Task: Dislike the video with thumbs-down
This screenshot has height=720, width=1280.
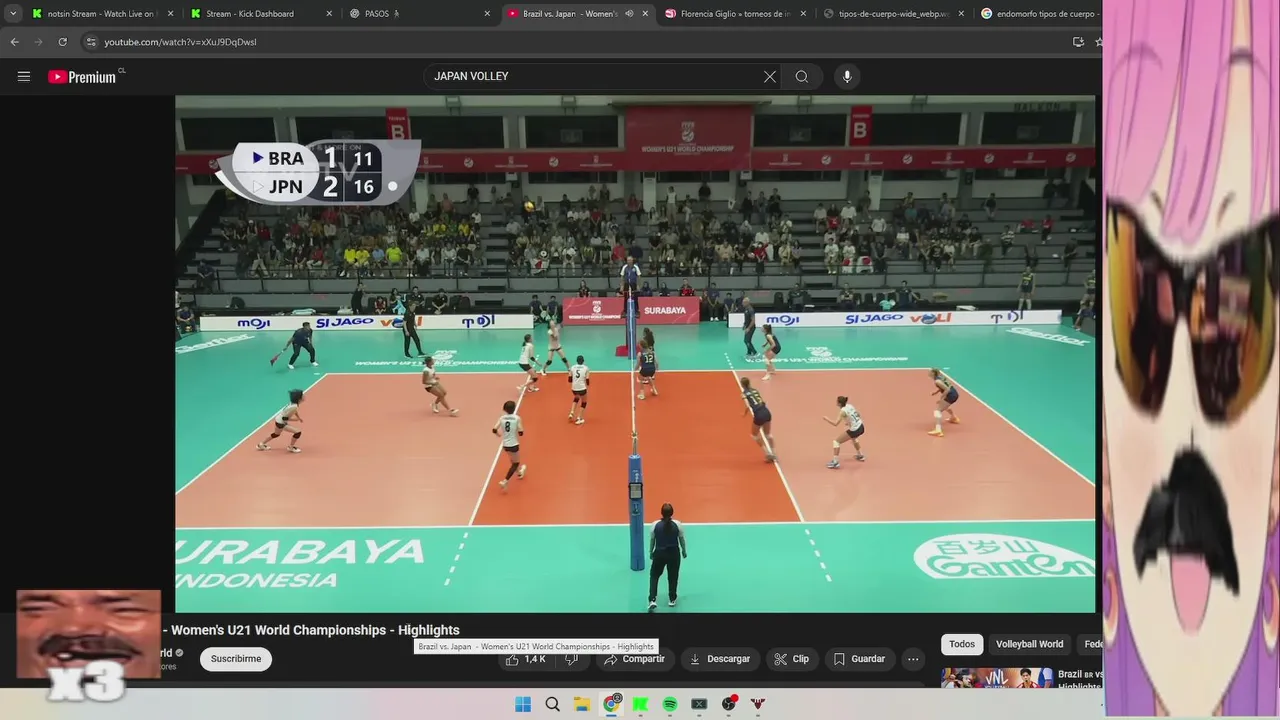Action: [x=572, y=659]
